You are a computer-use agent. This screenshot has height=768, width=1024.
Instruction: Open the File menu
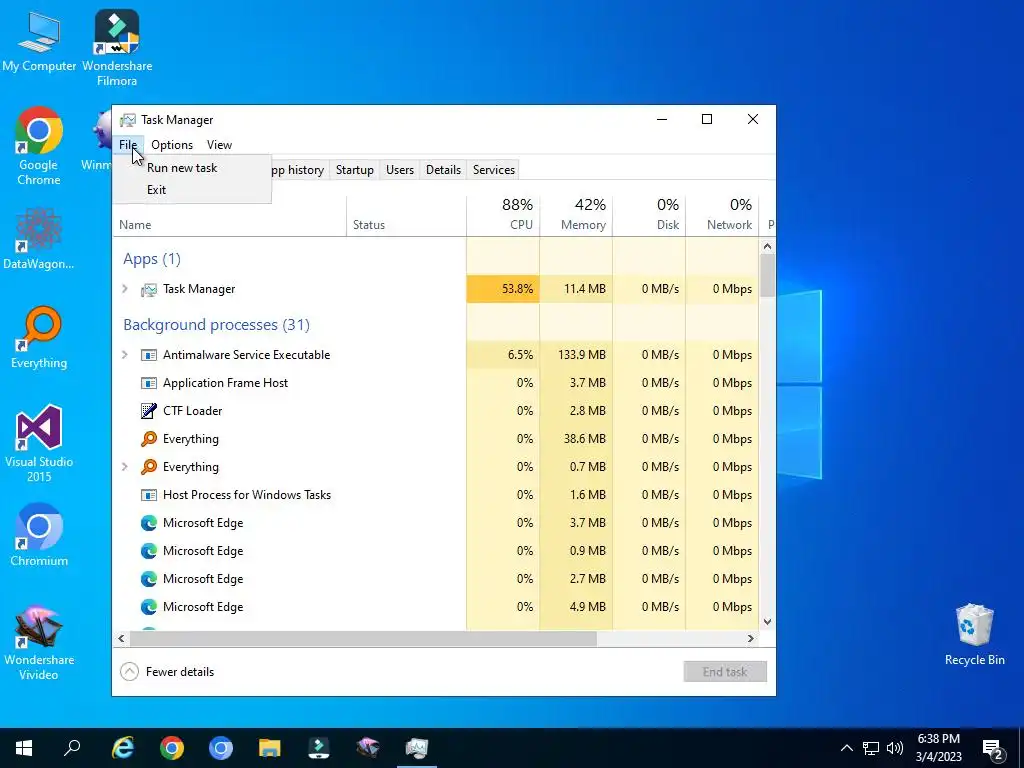click(x=128, y=145)
